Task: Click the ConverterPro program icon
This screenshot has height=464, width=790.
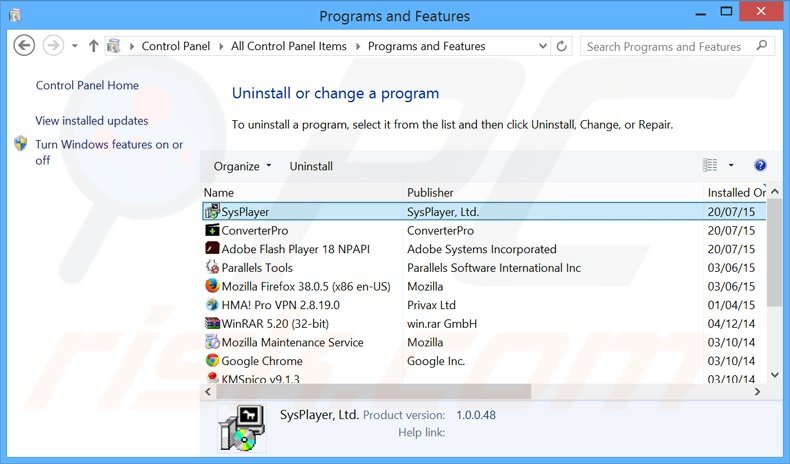Action: [x=212, y=230]
